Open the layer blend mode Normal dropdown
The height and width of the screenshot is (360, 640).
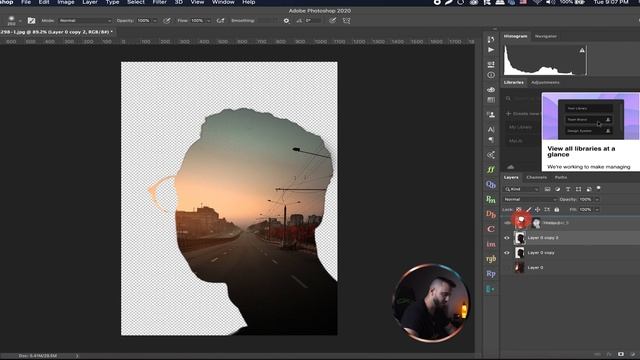pos(530,200)
